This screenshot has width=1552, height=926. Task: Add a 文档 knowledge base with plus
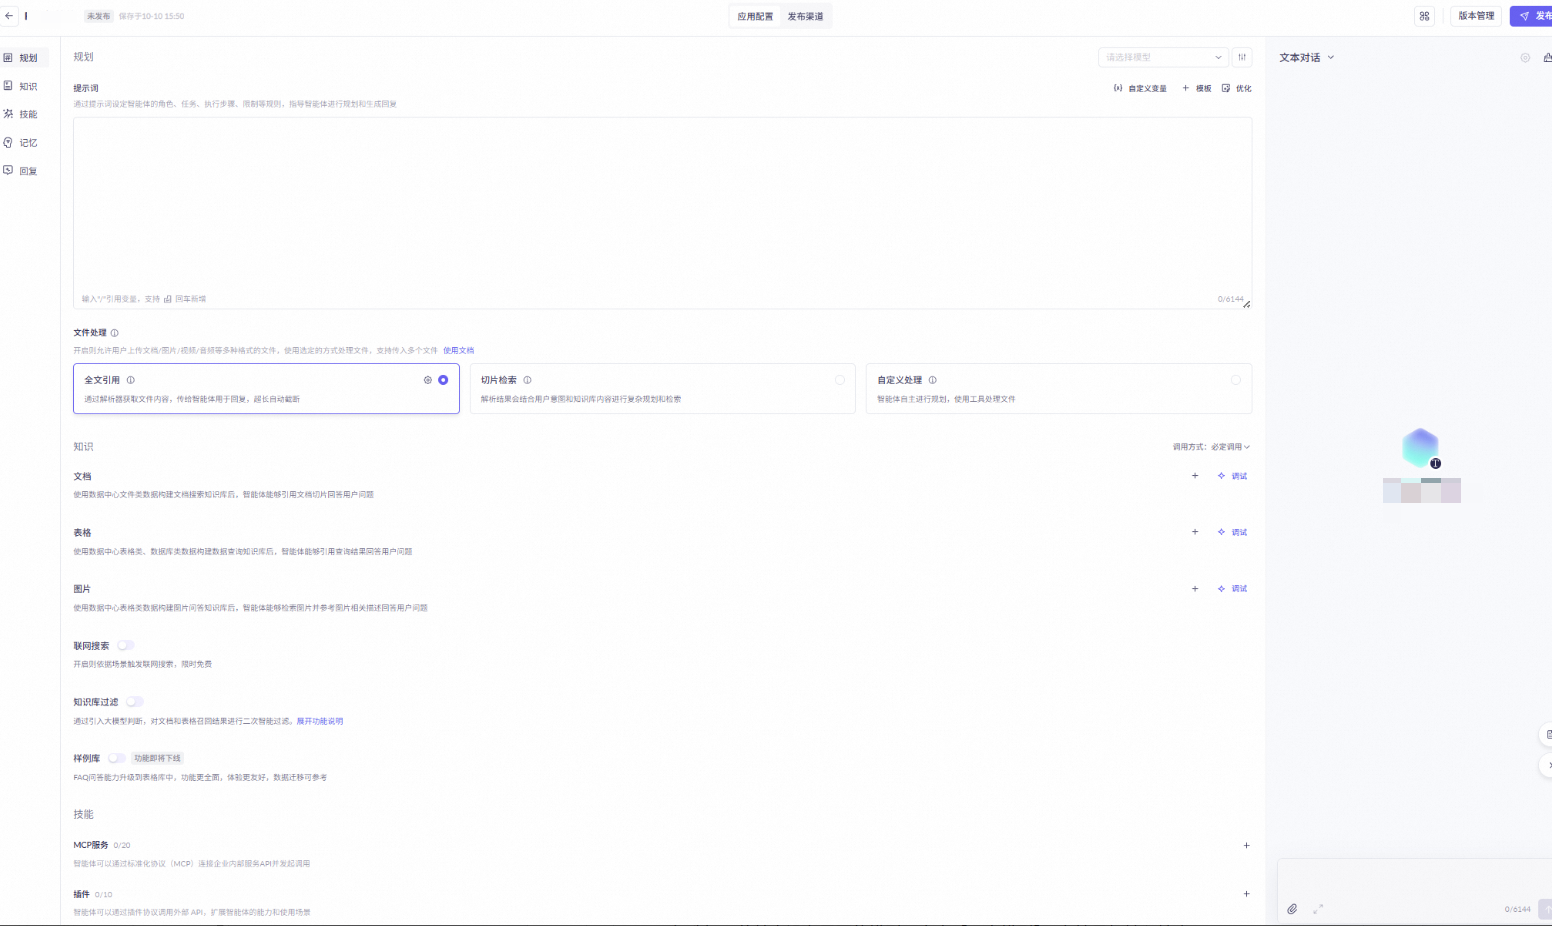click(1195, 476)
